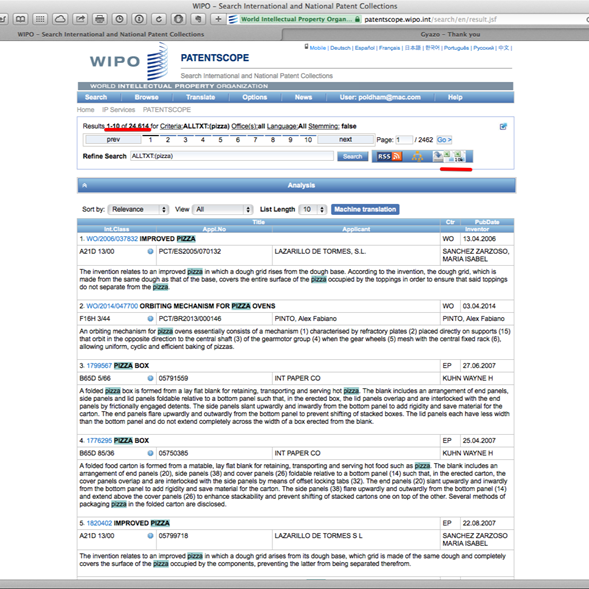Open patent WO/2006/037832 link
Image resolution: width=589 pixels, height=589 pixels.
[x=112, y=239]
